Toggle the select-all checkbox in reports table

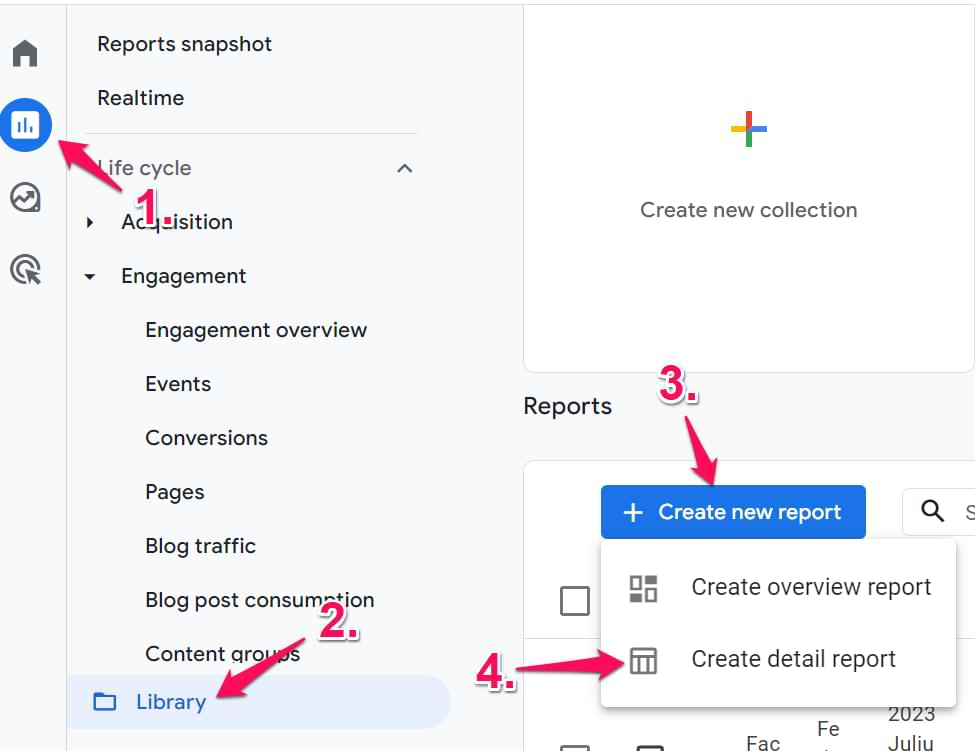tap(574, 601)
